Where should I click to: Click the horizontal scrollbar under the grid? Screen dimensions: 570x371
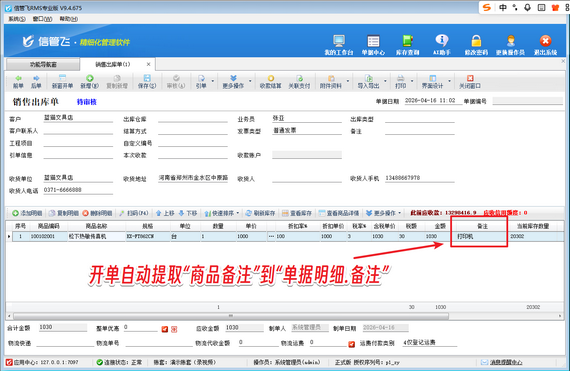[231, 316]
